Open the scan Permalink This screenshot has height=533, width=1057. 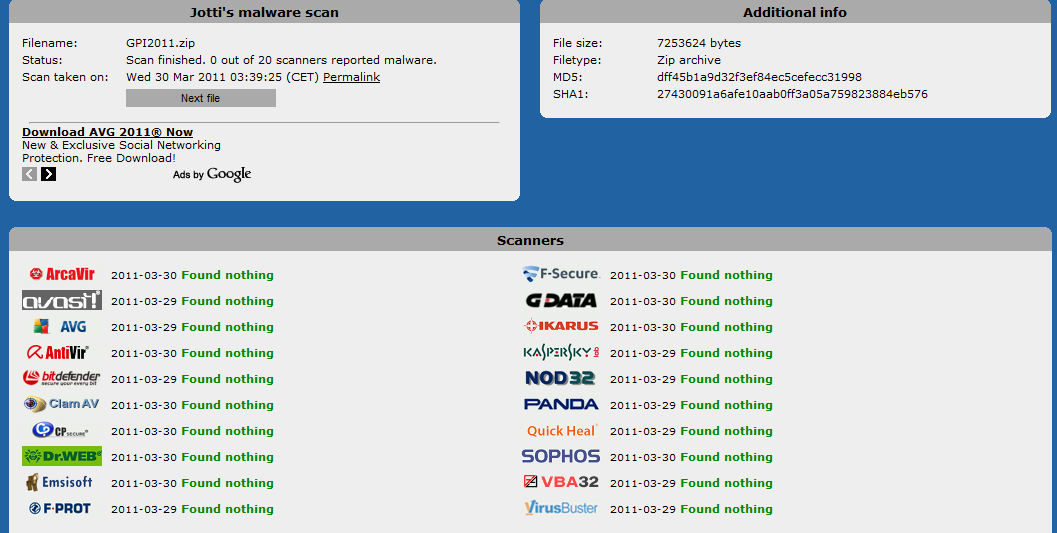(351, 77)
